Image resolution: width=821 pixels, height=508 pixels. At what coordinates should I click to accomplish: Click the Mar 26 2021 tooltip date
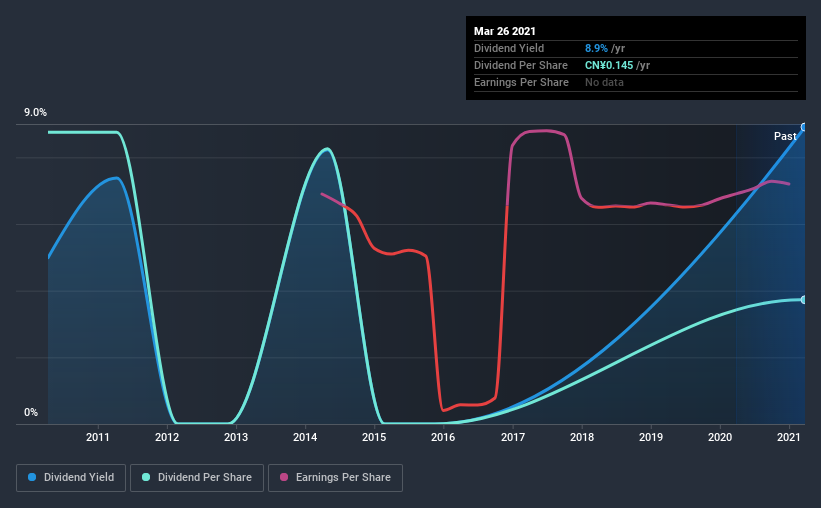(505, 31)
